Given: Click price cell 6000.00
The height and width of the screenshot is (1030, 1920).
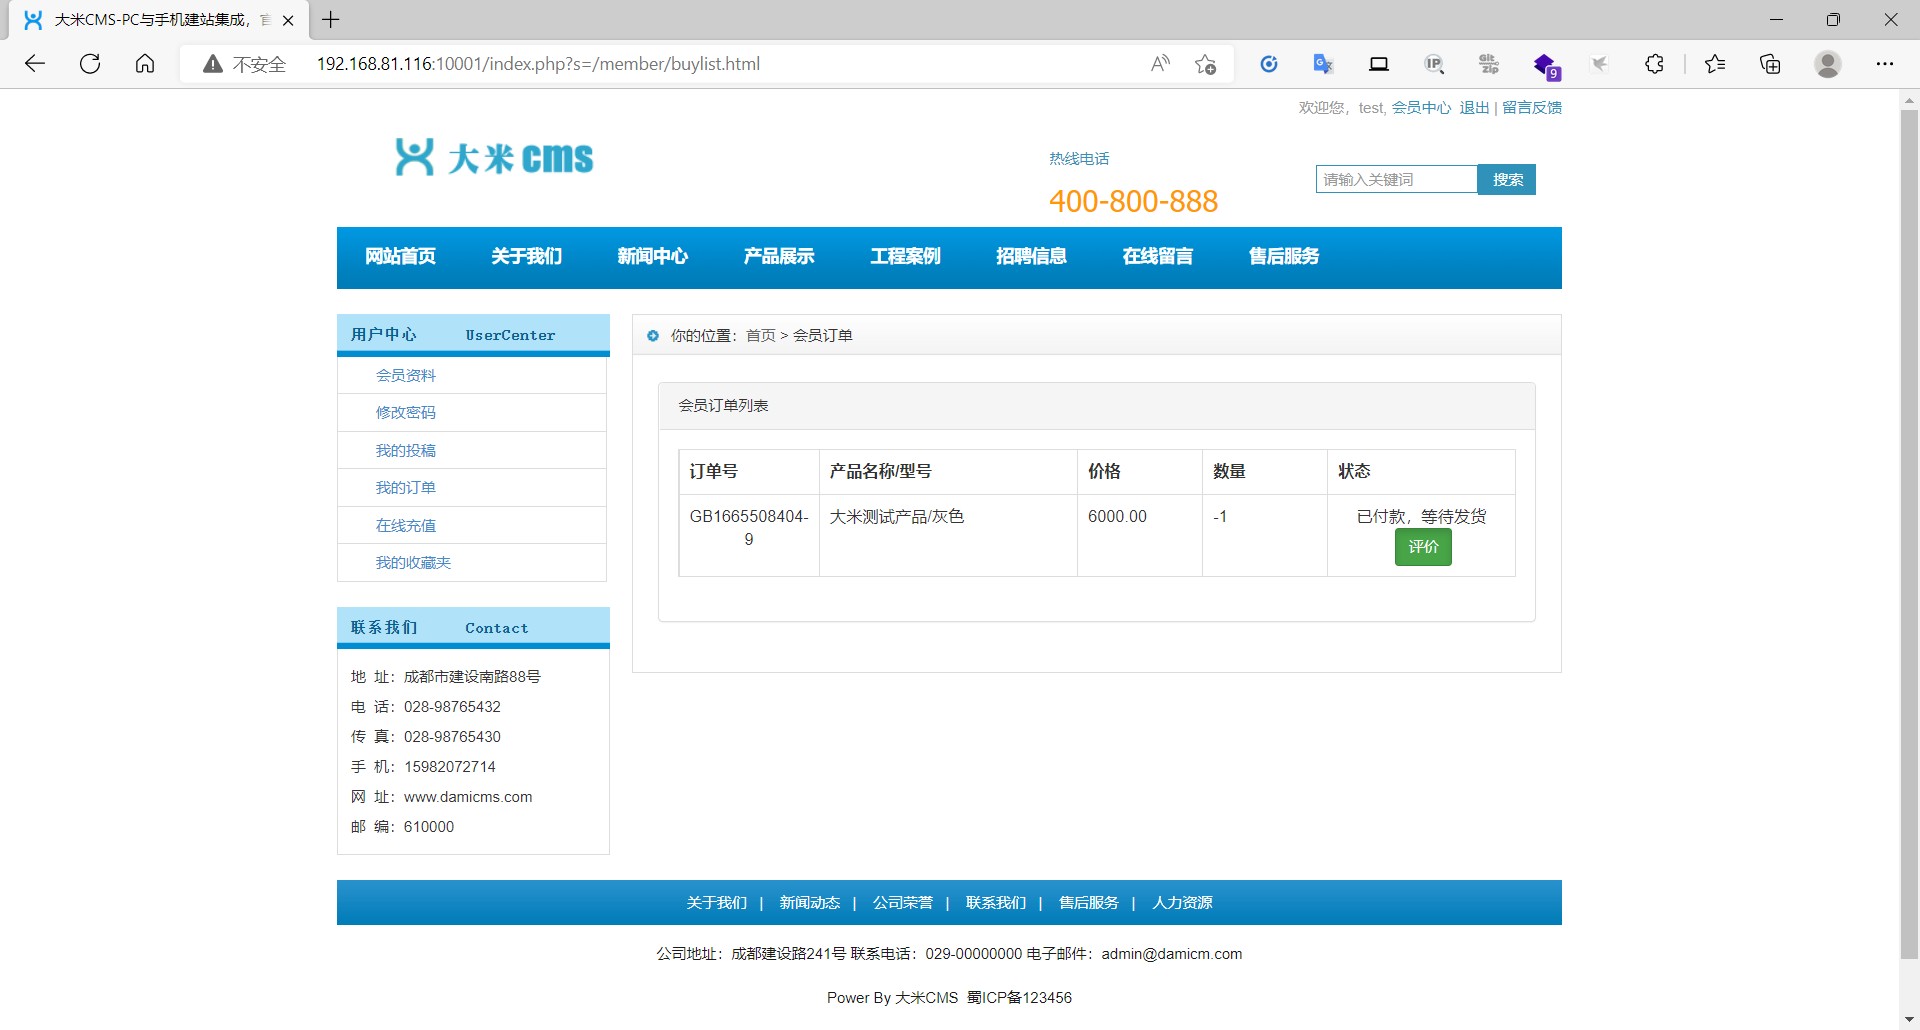Looking at the screenshot, I should pyautogui.click(x=1117, y=517).
